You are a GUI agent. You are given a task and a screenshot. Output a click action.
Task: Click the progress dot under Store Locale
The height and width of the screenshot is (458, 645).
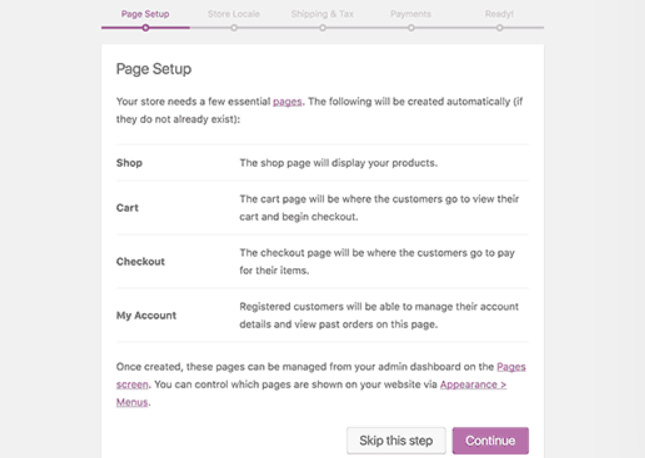(234, 28)
